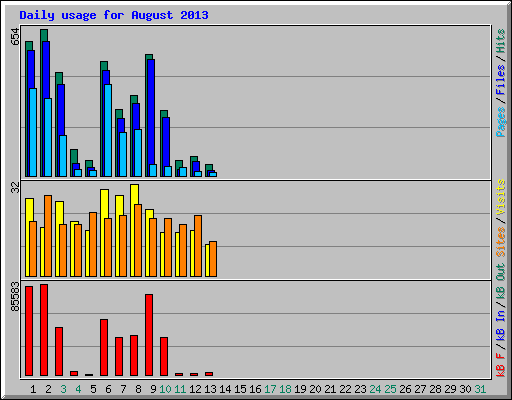Select day 28 on the date axis

pos(435,389)
